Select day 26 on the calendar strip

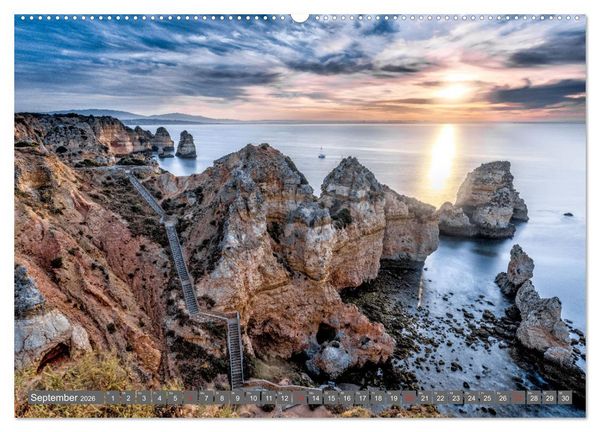503,398
